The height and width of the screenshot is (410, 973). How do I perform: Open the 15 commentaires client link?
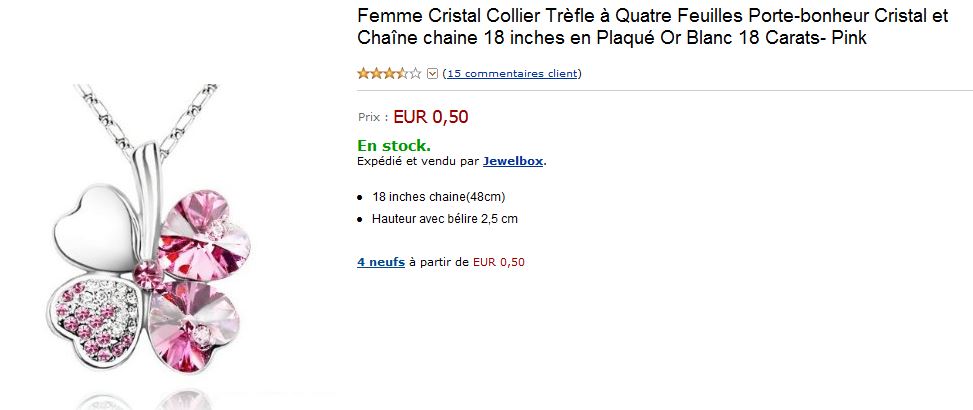point(512,73)
